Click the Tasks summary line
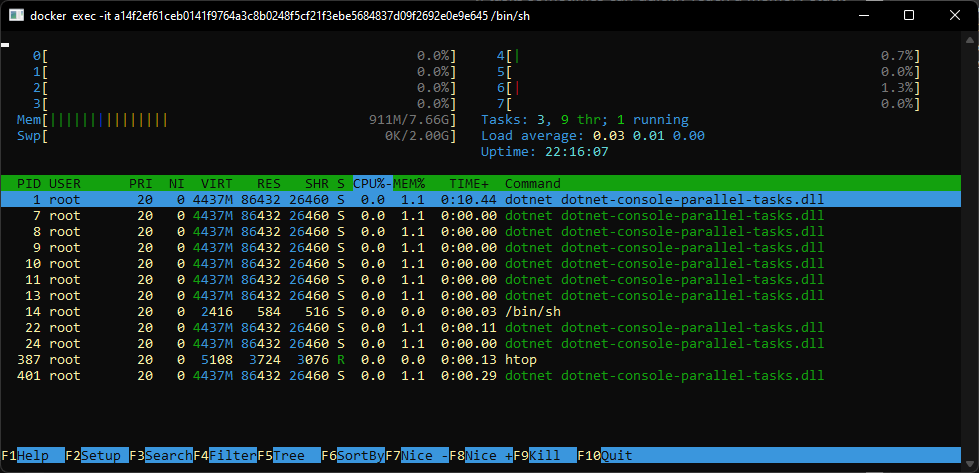Screen dimensions: 979x473 (x=585, y=120)
